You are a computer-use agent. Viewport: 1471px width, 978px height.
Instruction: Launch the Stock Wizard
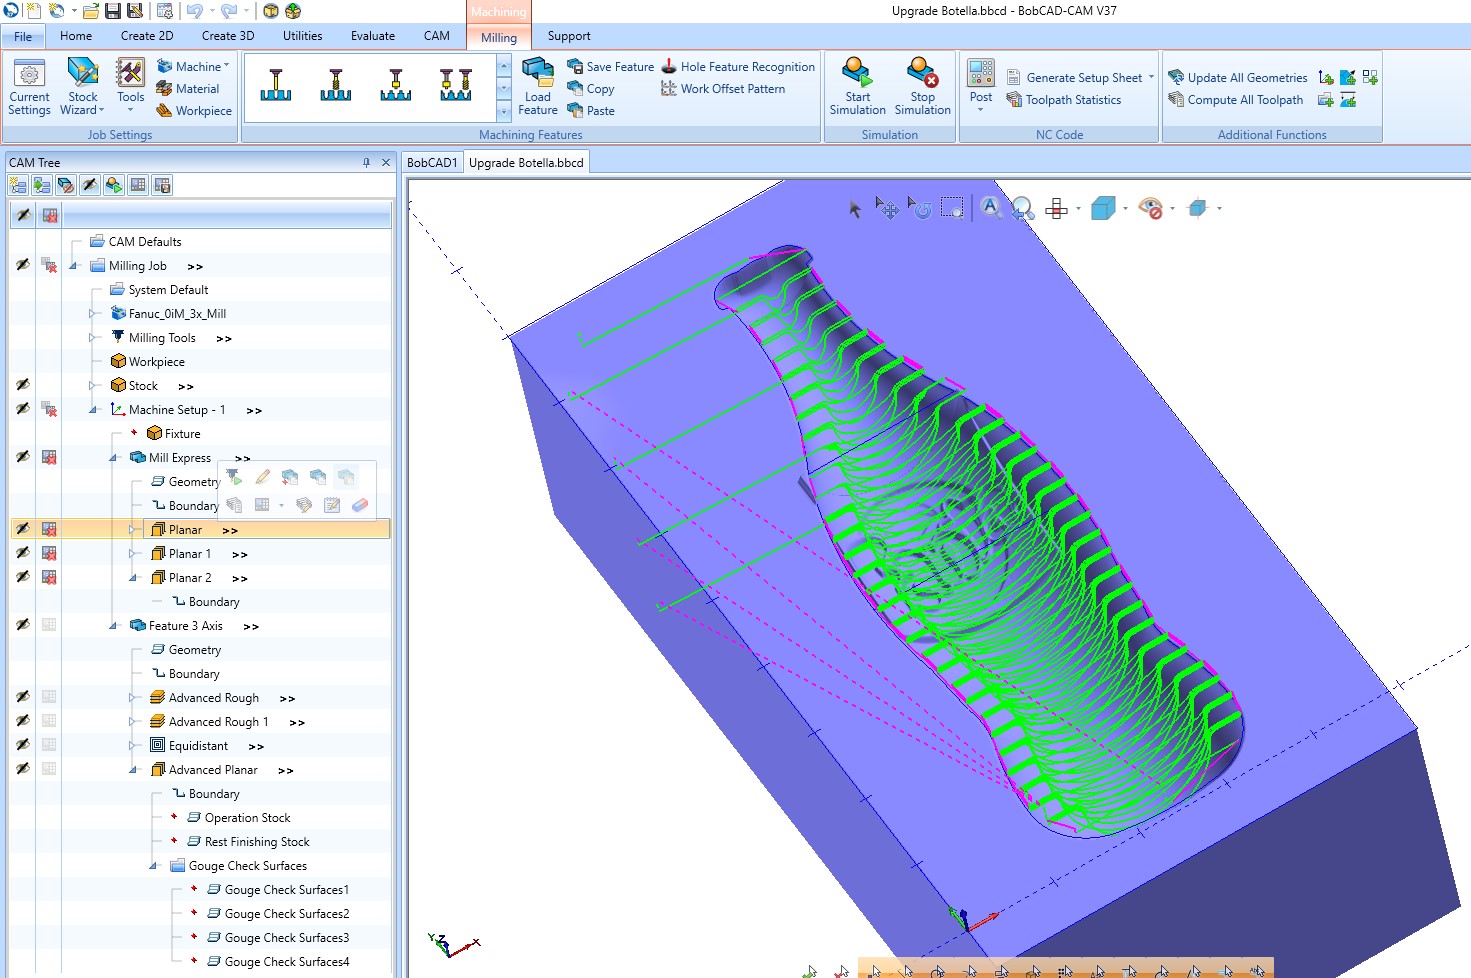pos(83,87)
